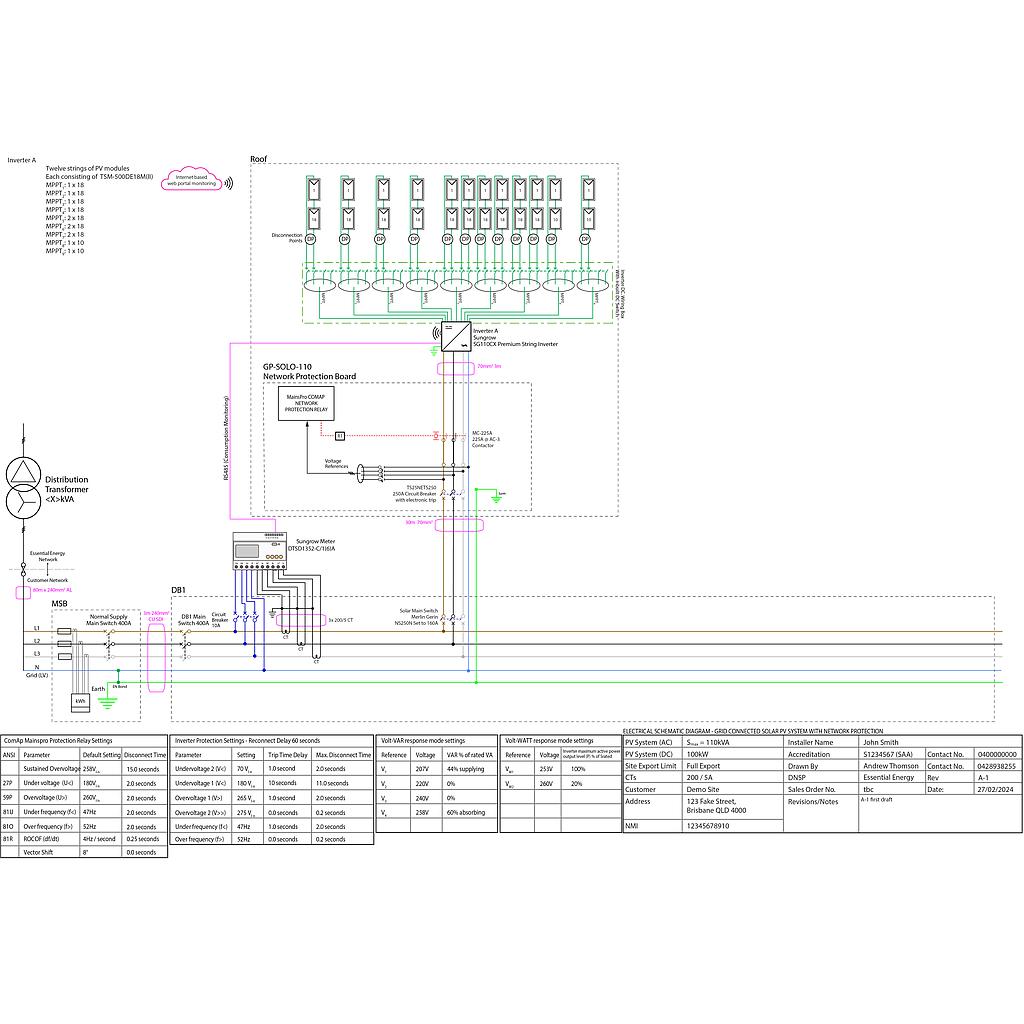Click the MainsPro COMAP network protection relay box

point(306,404)
